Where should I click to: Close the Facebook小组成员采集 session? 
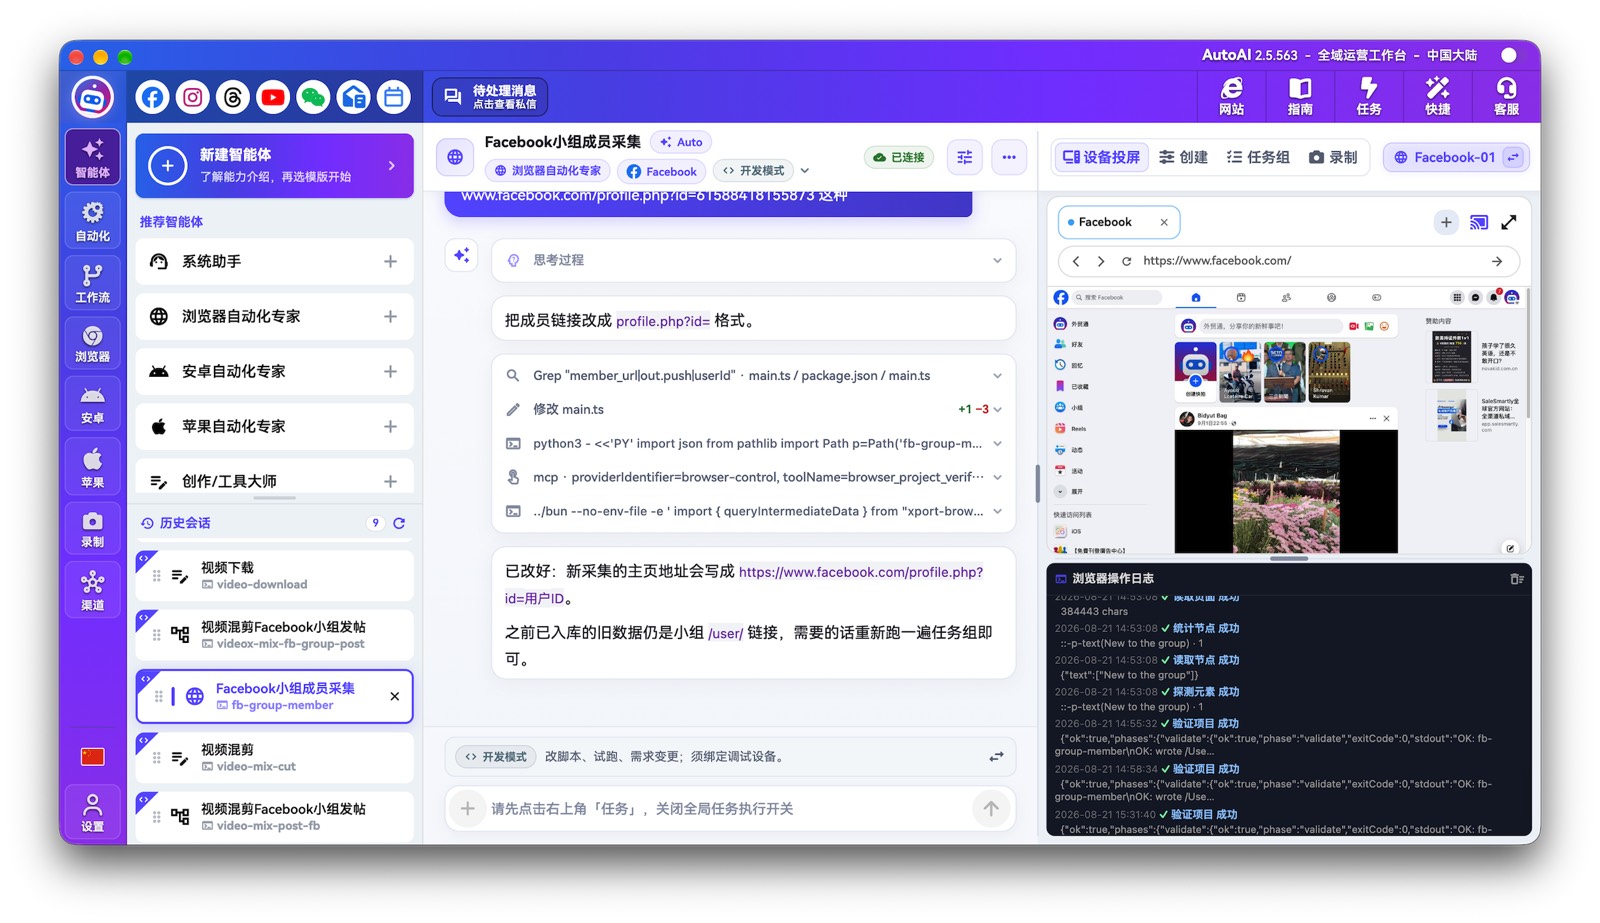pyautogui.click(x=395, y=697)
